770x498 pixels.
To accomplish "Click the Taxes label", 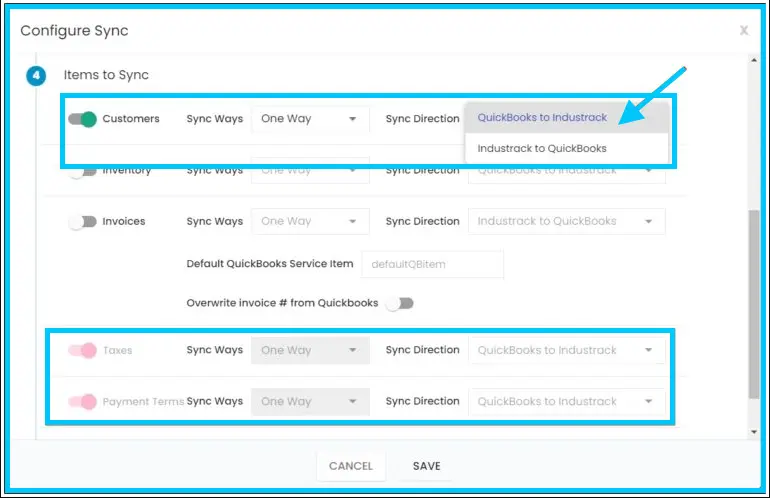I will pyautogui.click(x=117, y=350).
